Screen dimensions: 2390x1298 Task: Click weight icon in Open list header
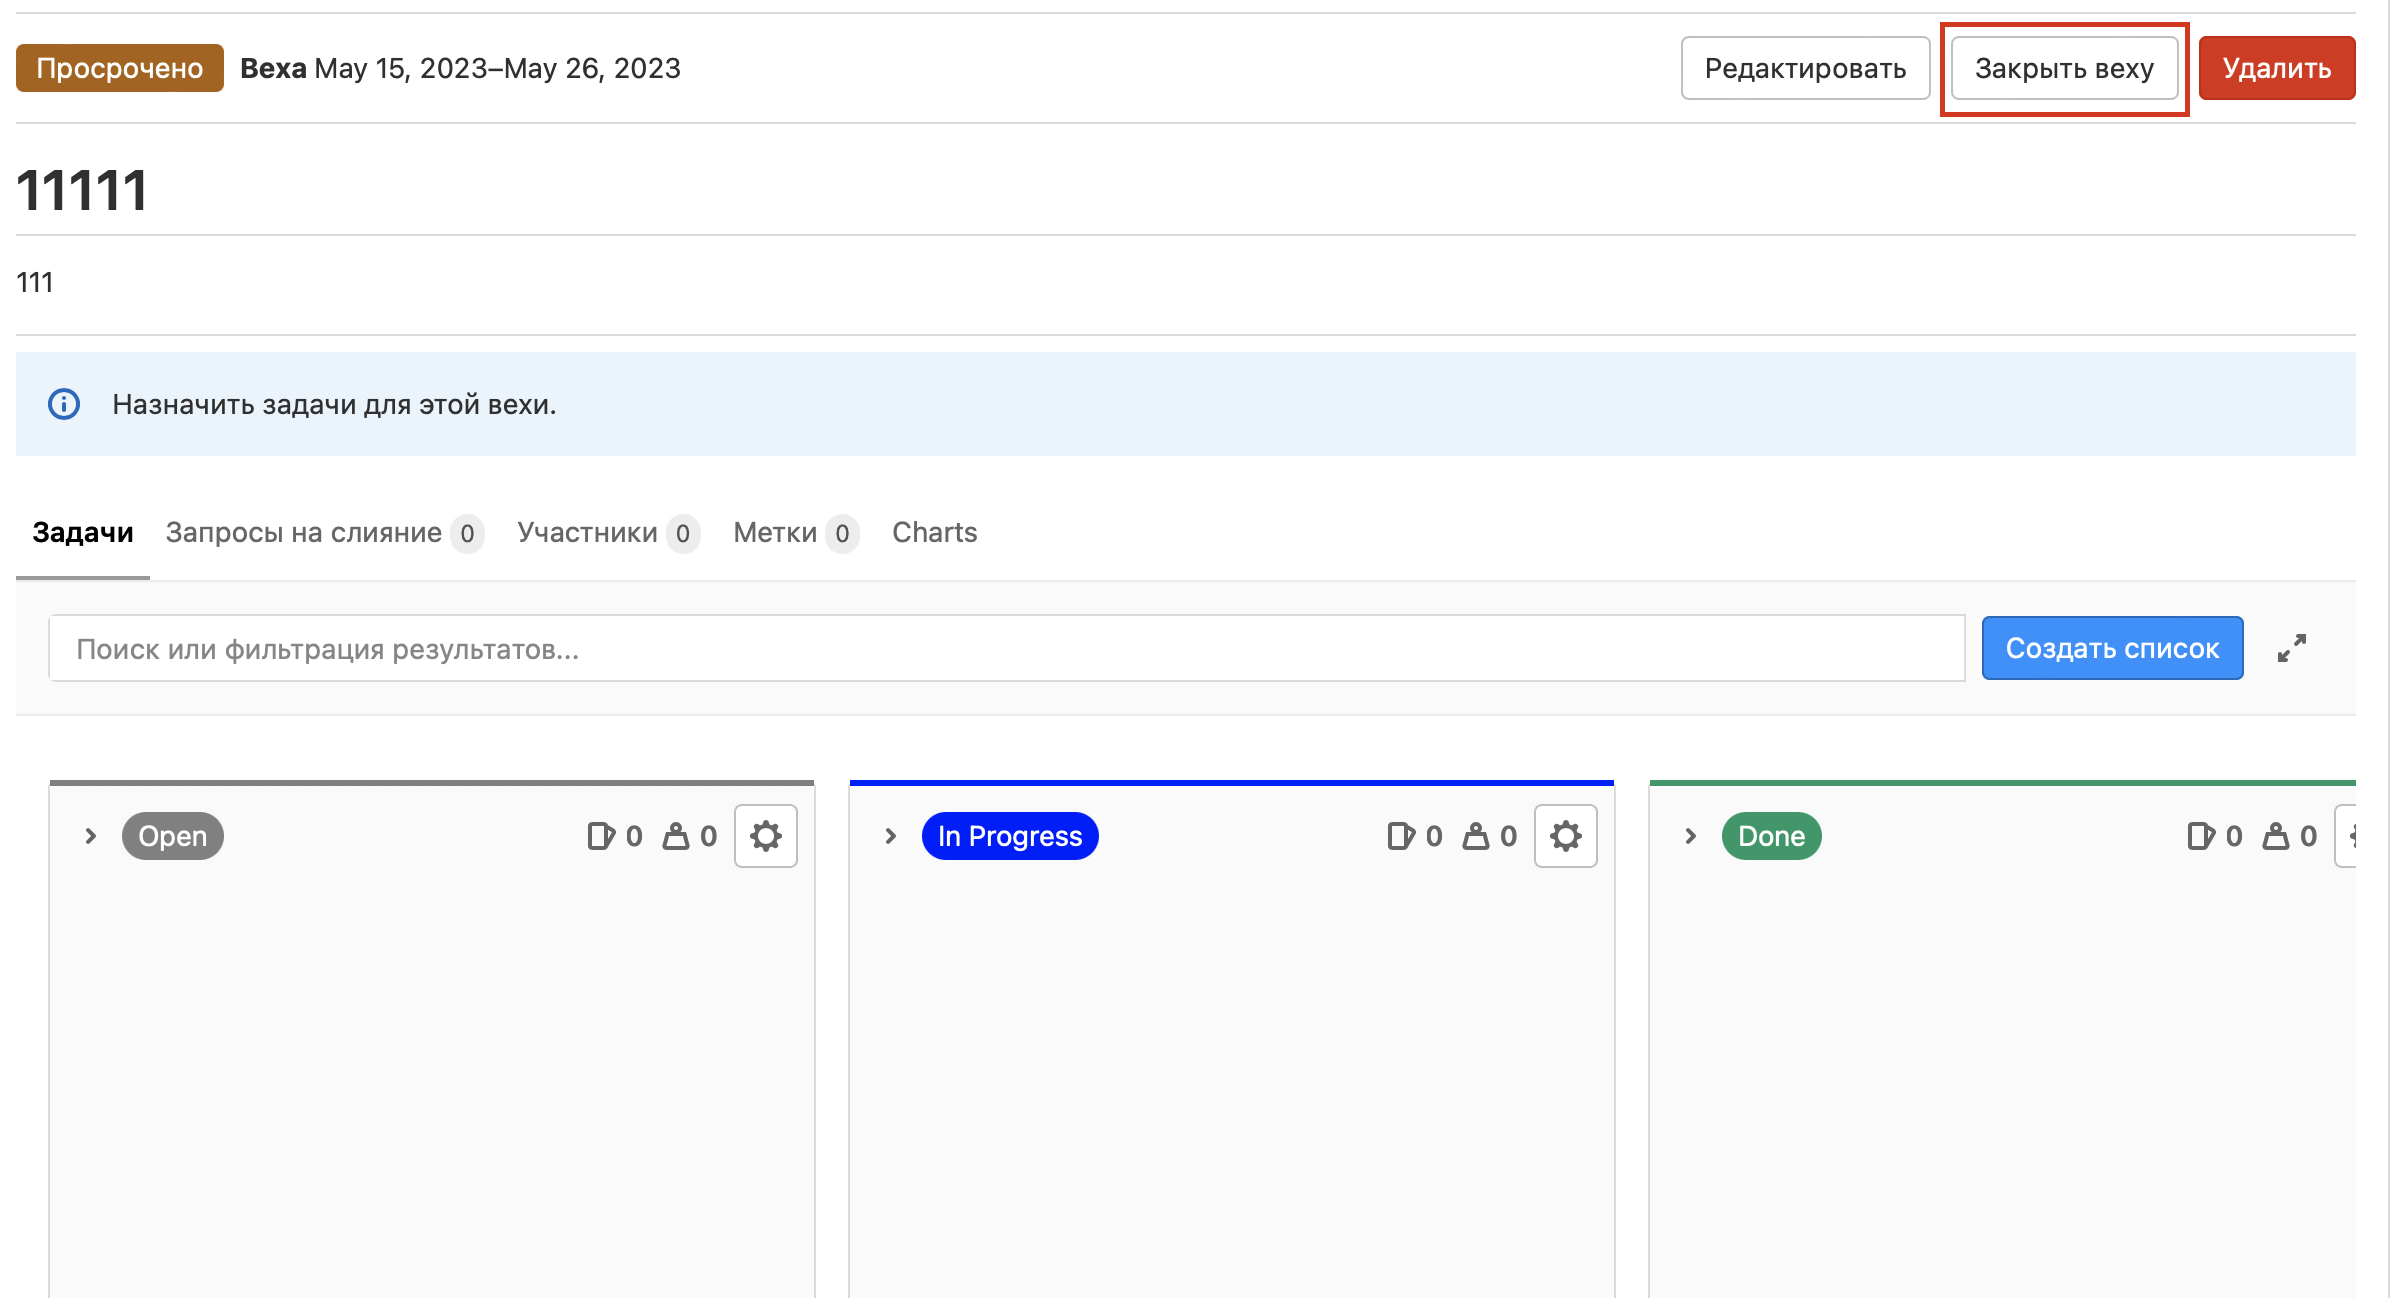point(676,836)
